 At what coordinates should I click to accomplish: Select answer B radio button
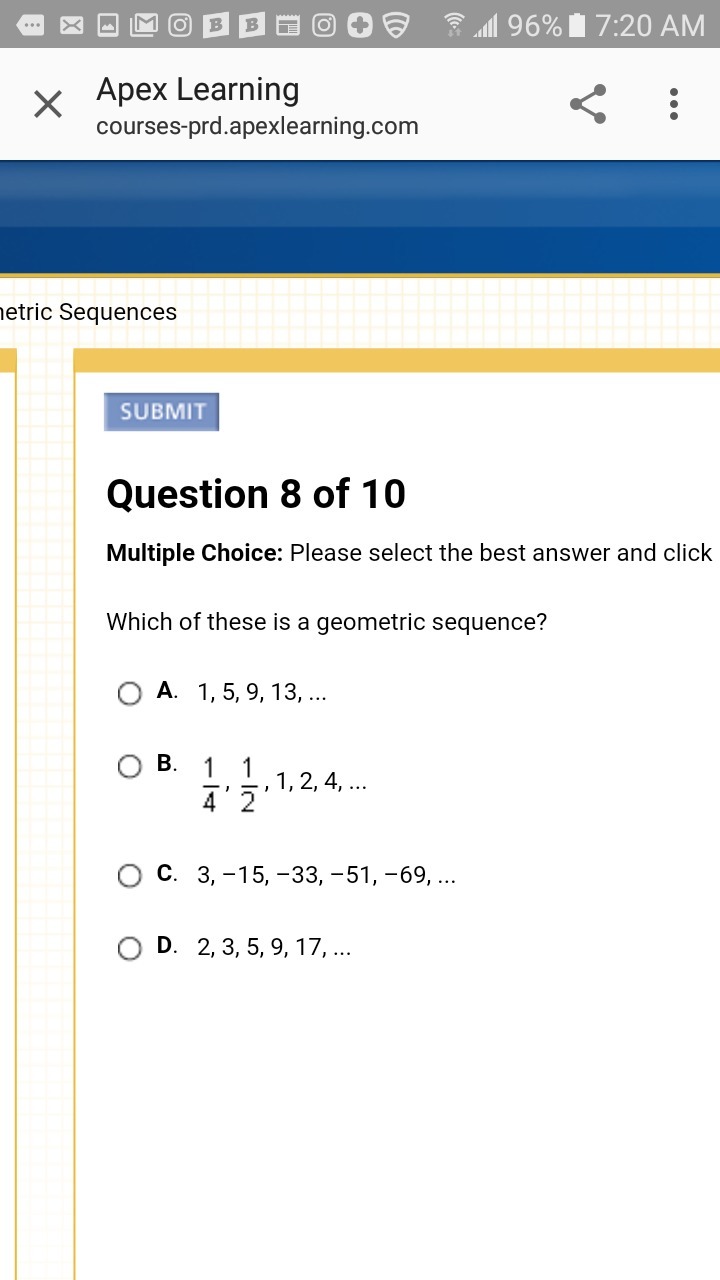click(130, 767)
